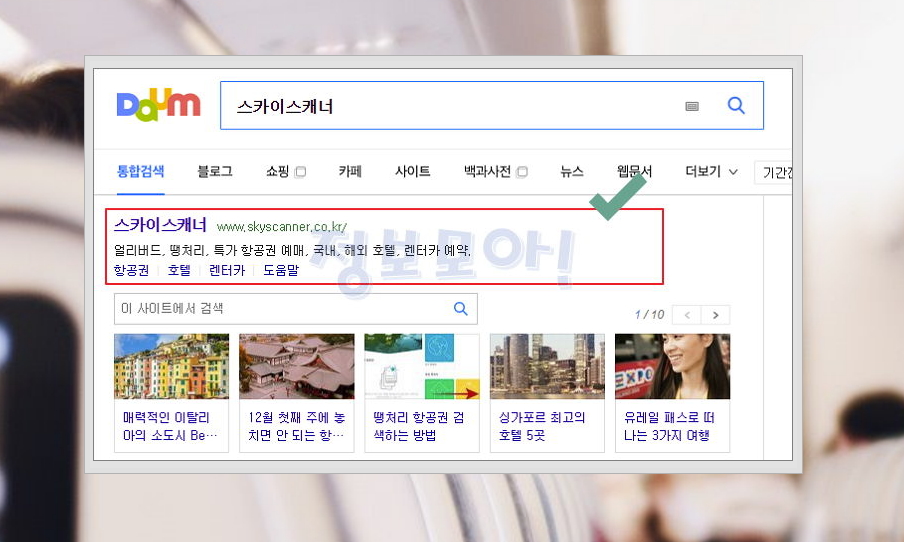The width and height of the screenshot is (904, 542).
Task: Open 유레일 패스로 떠나는 3가지 여행 link
Action: pos(669,426)
